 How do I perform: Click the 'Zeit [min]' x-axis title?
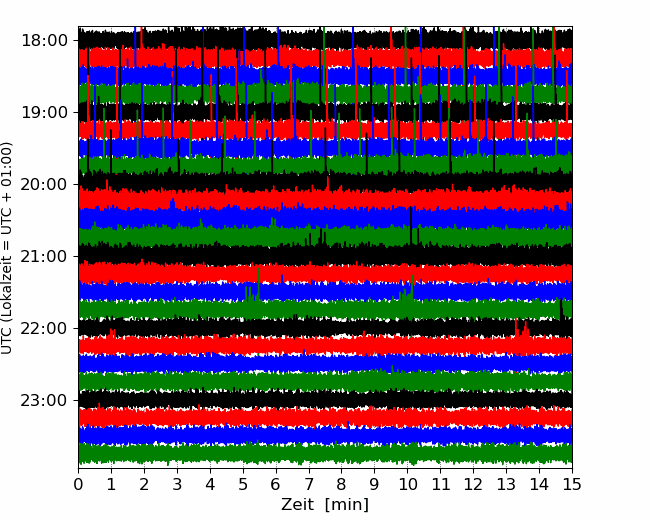pyautogui.click(x=325, y=505)
